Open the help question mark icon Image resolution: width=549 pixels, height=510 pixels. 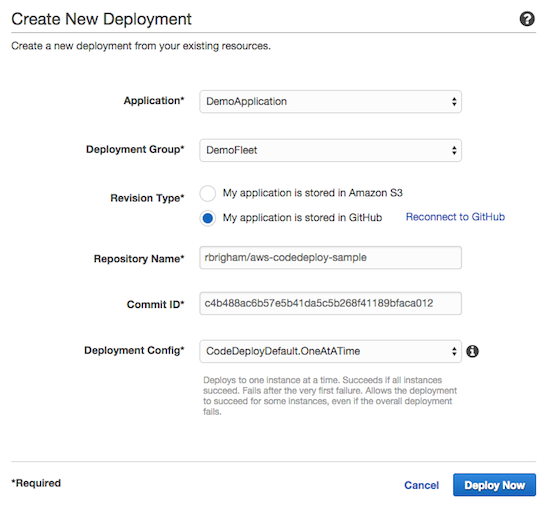coord(527,19)
